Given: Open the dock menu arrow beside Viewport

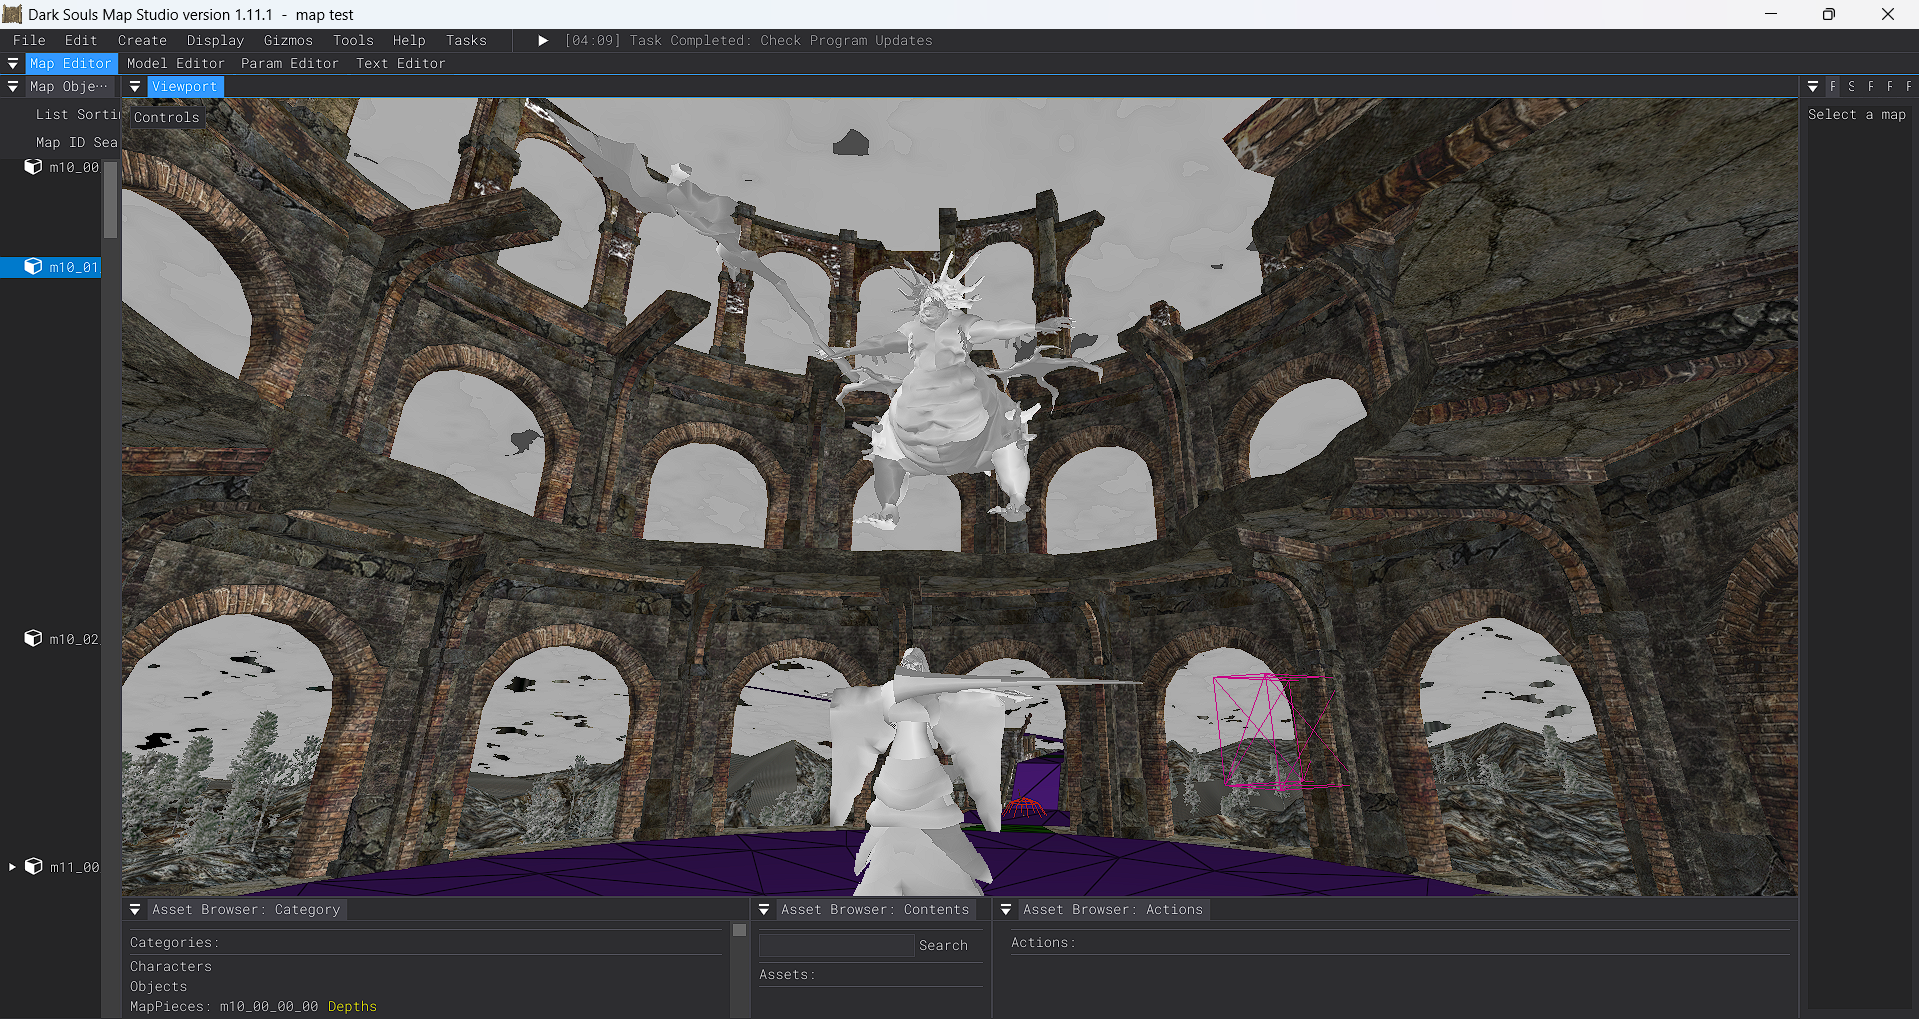Looking at the screenshot, I should pyautogui.click(x=135, y=87).
